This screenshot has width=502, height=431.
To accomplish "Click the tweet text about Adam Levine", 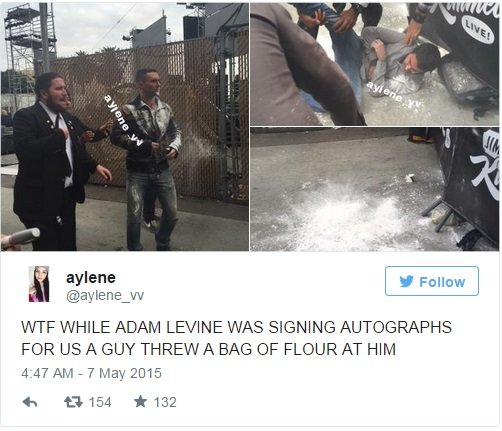I will tap(236, 338).
